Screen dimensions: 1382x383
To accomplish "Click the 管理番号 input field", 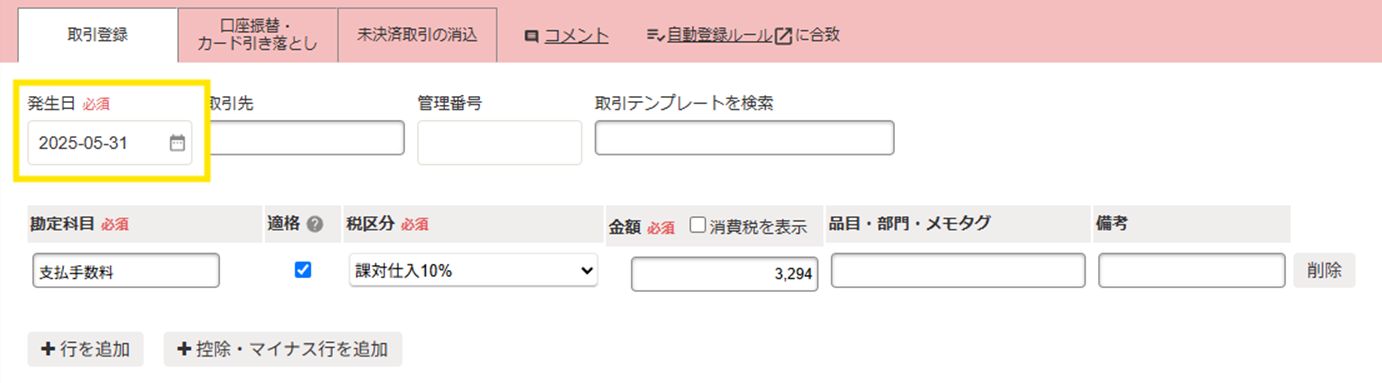I will pos(499,142).
